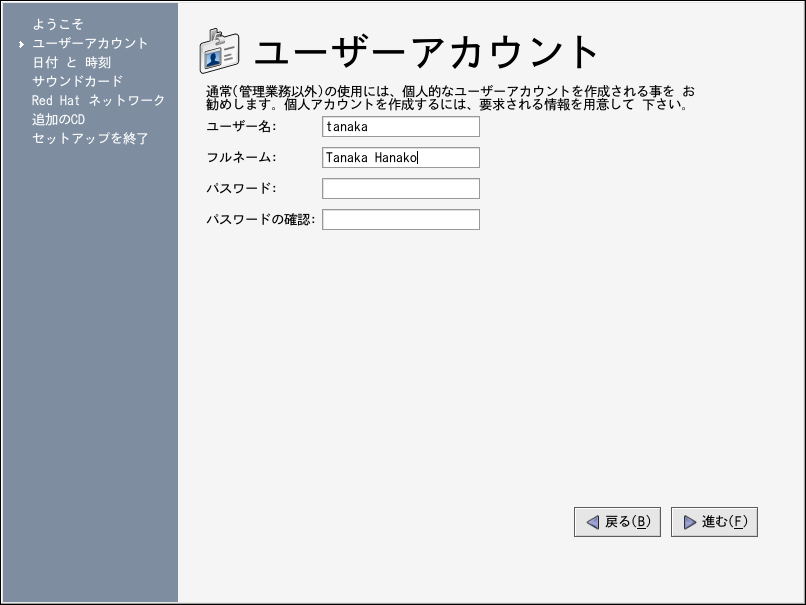
Task: Focus the パスワードの確認 input field
Action: click(x=400, y=220)
